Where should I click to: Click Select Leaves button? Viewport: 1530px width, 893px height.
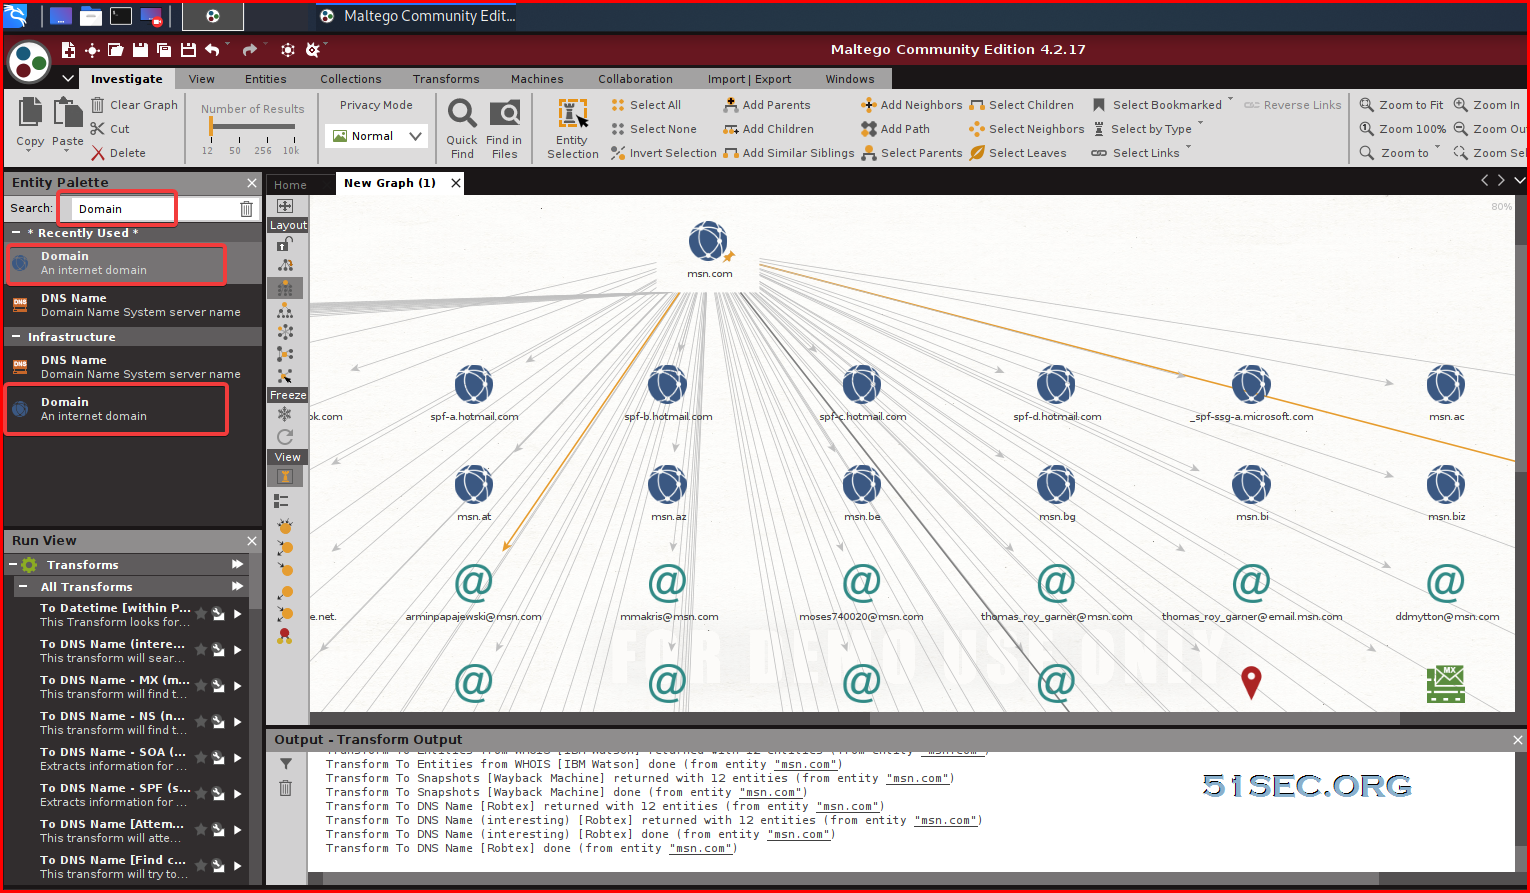[x=1018, y=153]
